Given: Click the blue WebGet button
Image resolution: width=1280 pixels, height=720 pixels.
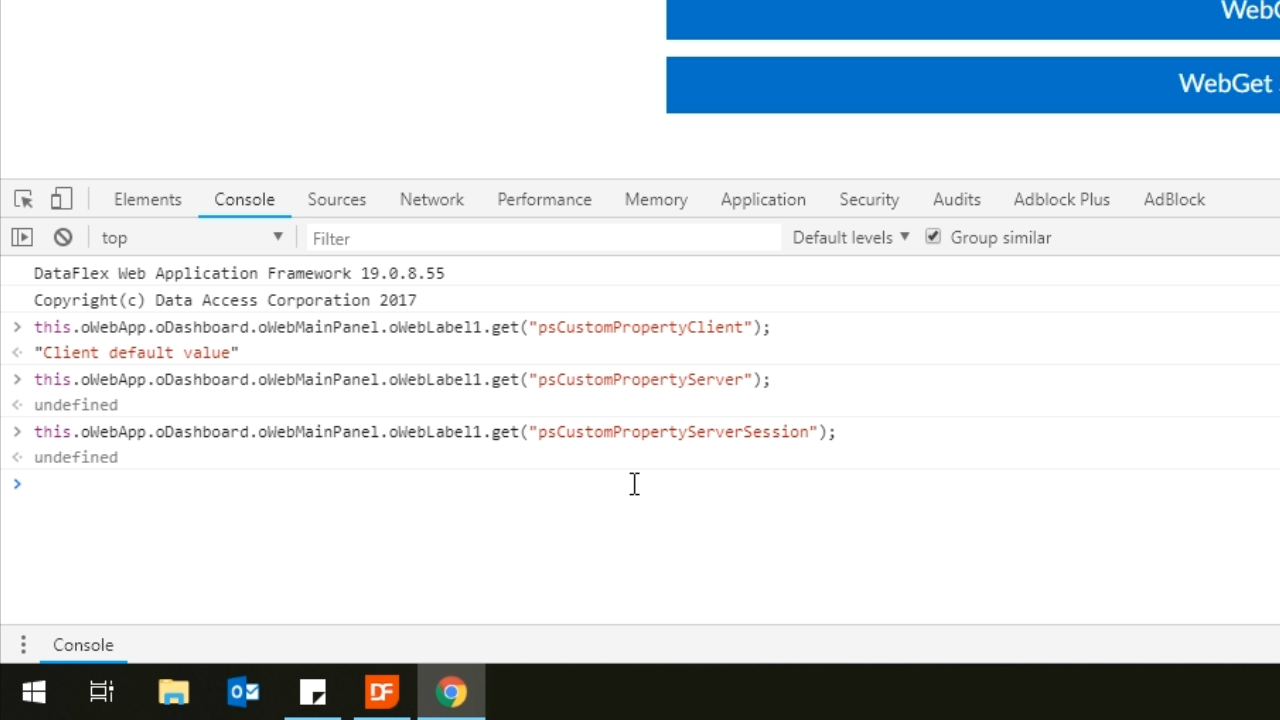Looking at the screenshot, I should (972, 84).
